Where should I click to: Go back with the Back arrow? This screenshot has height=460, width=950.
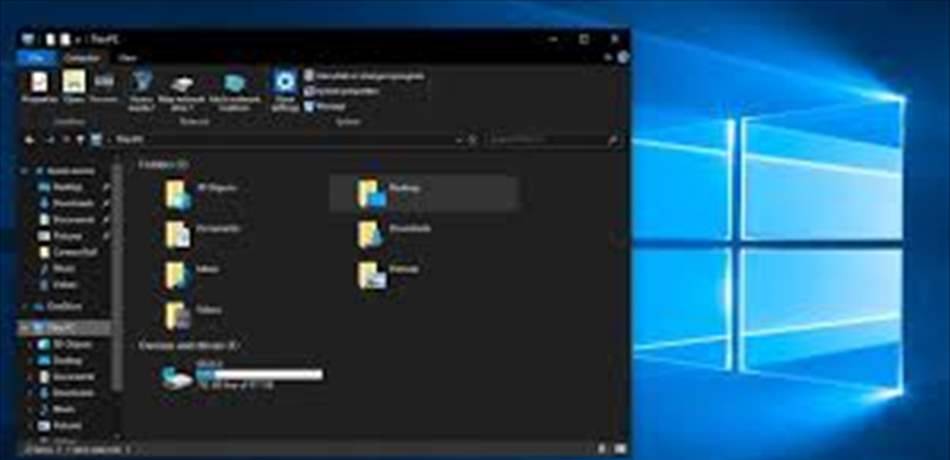point(28,139)
